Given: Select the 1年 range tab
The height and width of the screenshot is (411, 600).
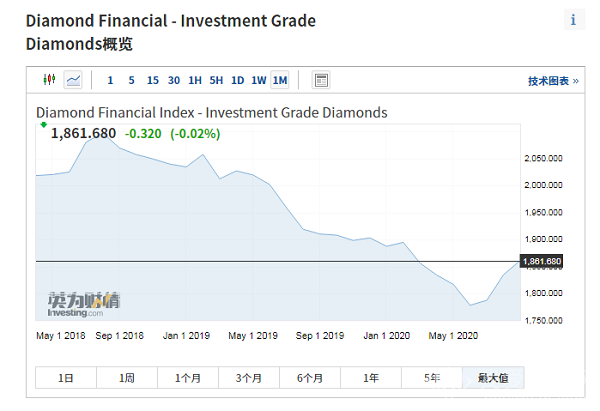Looking at the screenshot, I should [371, 377].
